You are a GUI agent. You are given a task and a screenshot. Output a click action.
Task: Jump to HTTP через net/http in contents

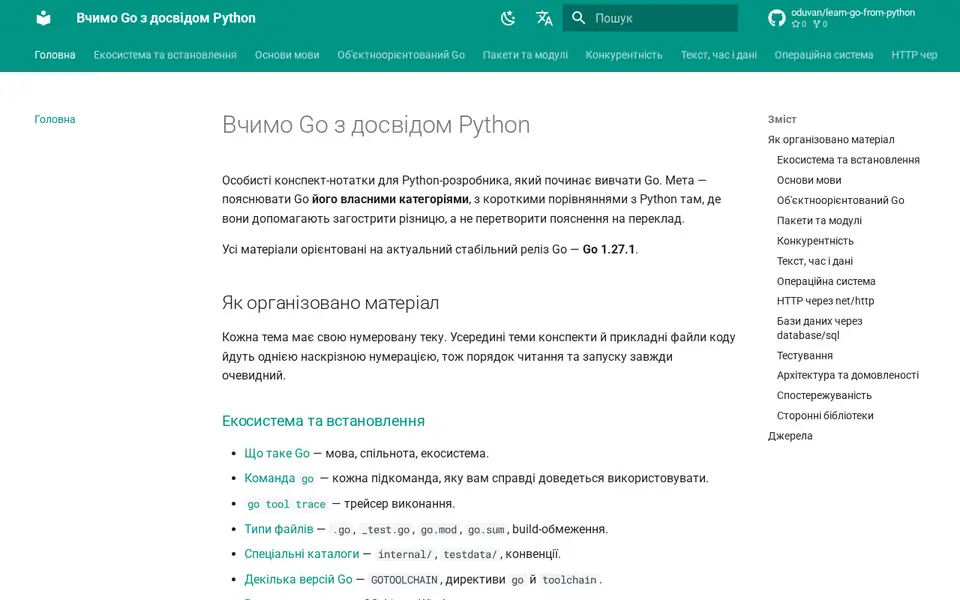pos(825,301)
